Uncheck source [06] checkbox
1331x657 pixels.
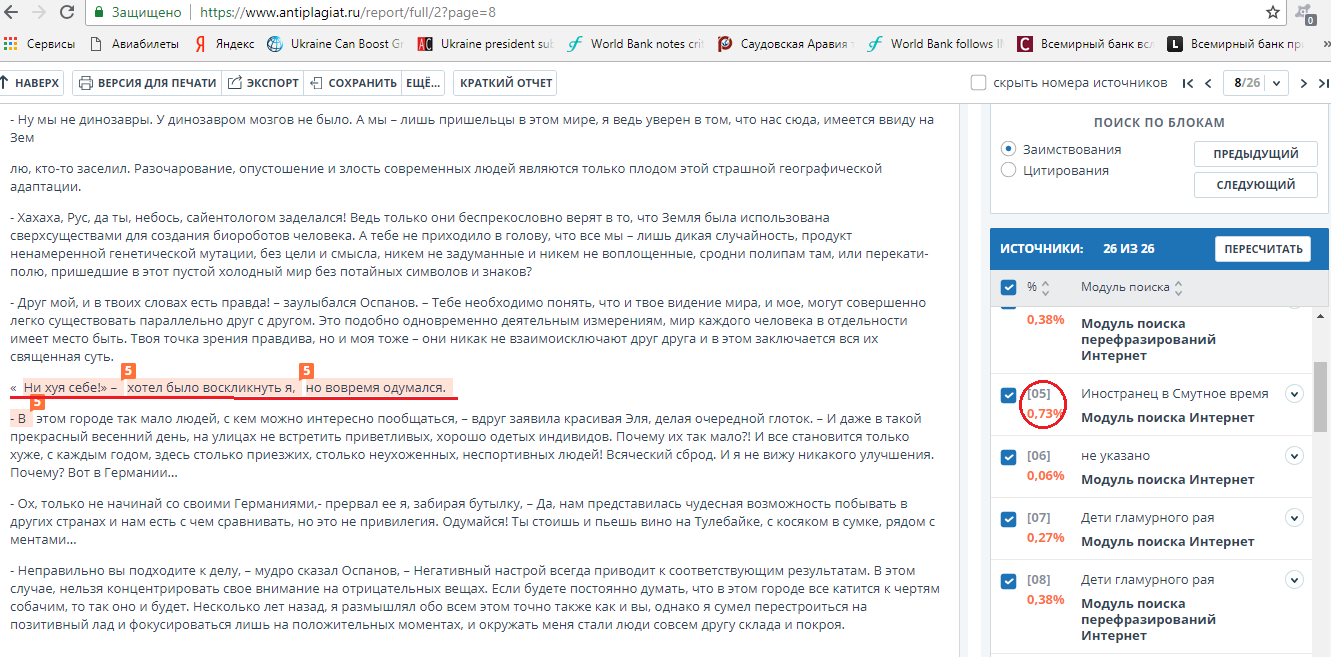[x=1009, y=457]
